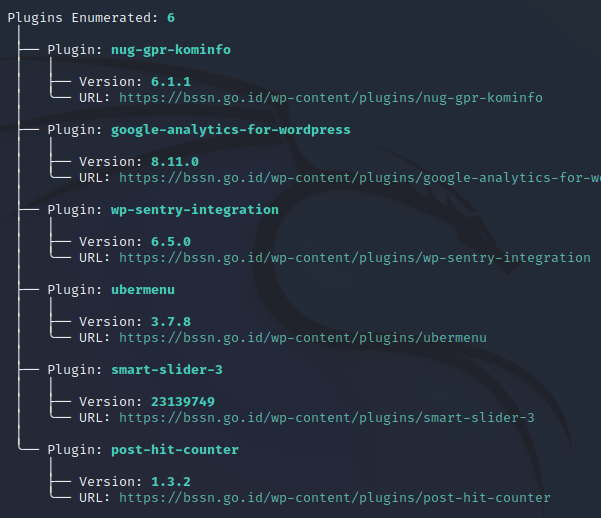Open the smart-slider-3 plugin URL
Viewport: 601px width, 518px height.
click(327, 418)
